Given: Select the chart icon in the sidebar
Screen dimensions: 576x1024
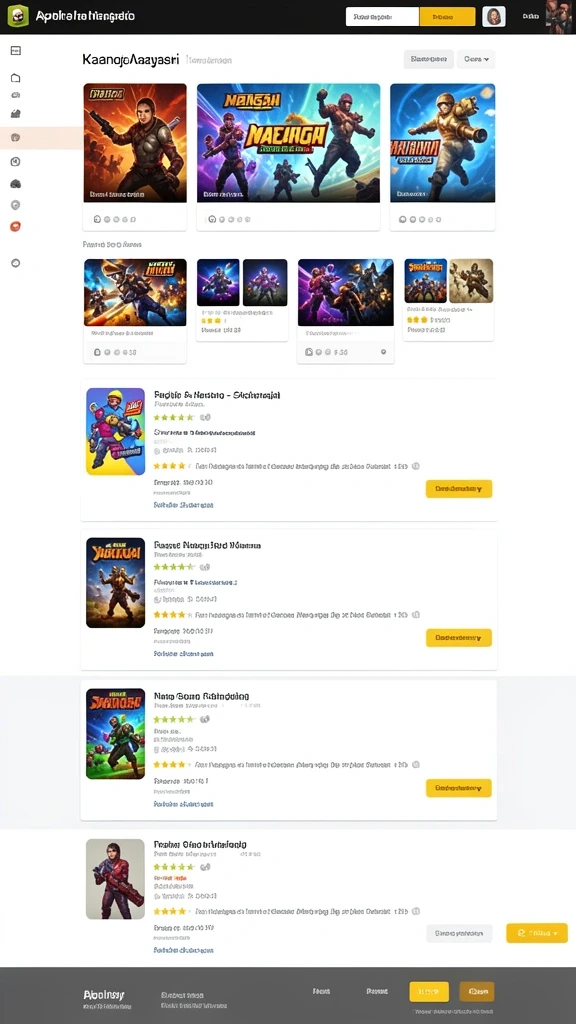Looking at the screenshot, I should click(x=16, y=114).
